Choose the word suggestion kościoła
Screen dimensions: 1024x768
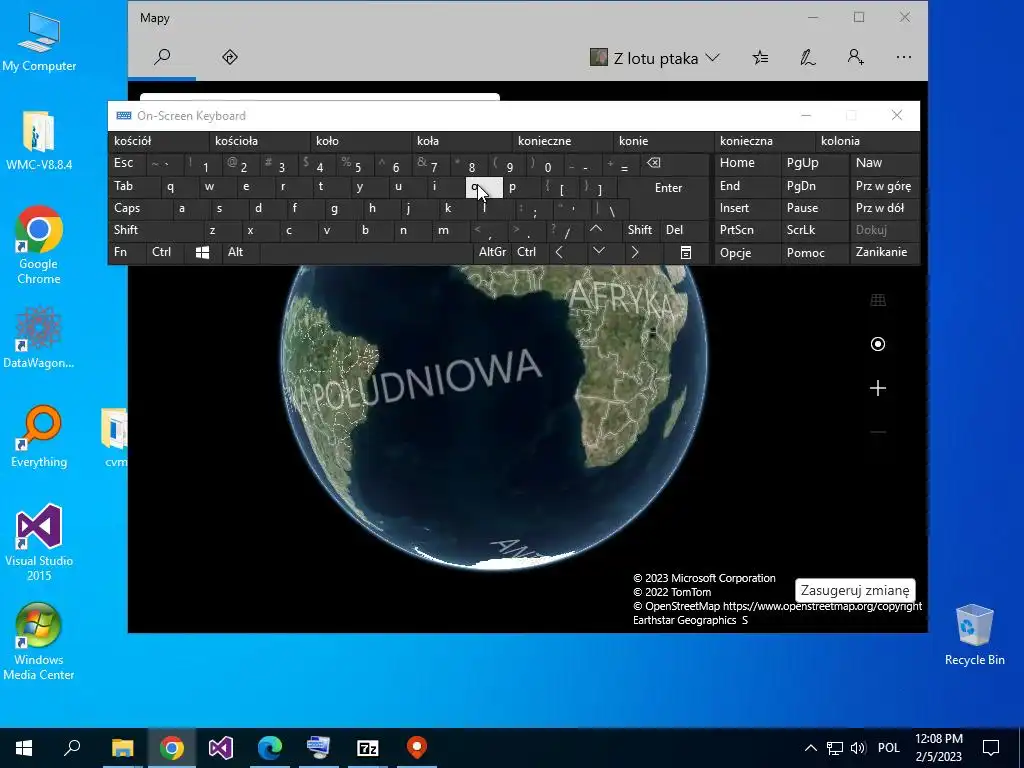(260, 141)
